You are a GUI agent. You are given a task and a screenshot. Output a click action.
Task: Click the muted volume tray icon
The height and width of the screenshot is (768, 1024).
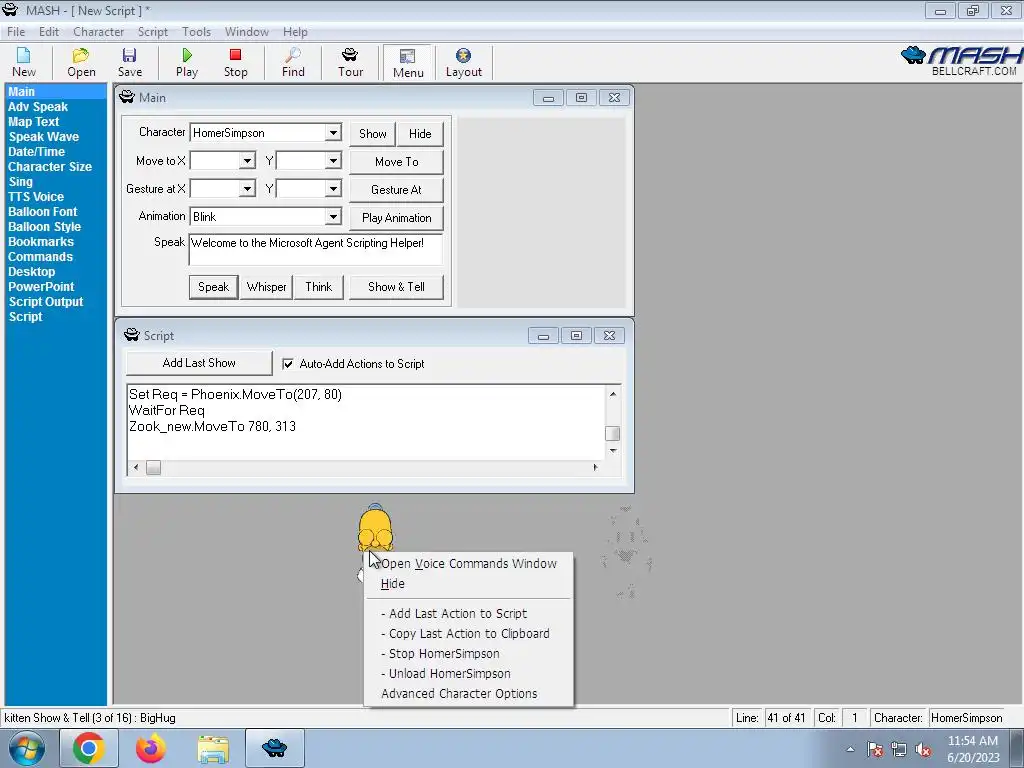point(923,750)
